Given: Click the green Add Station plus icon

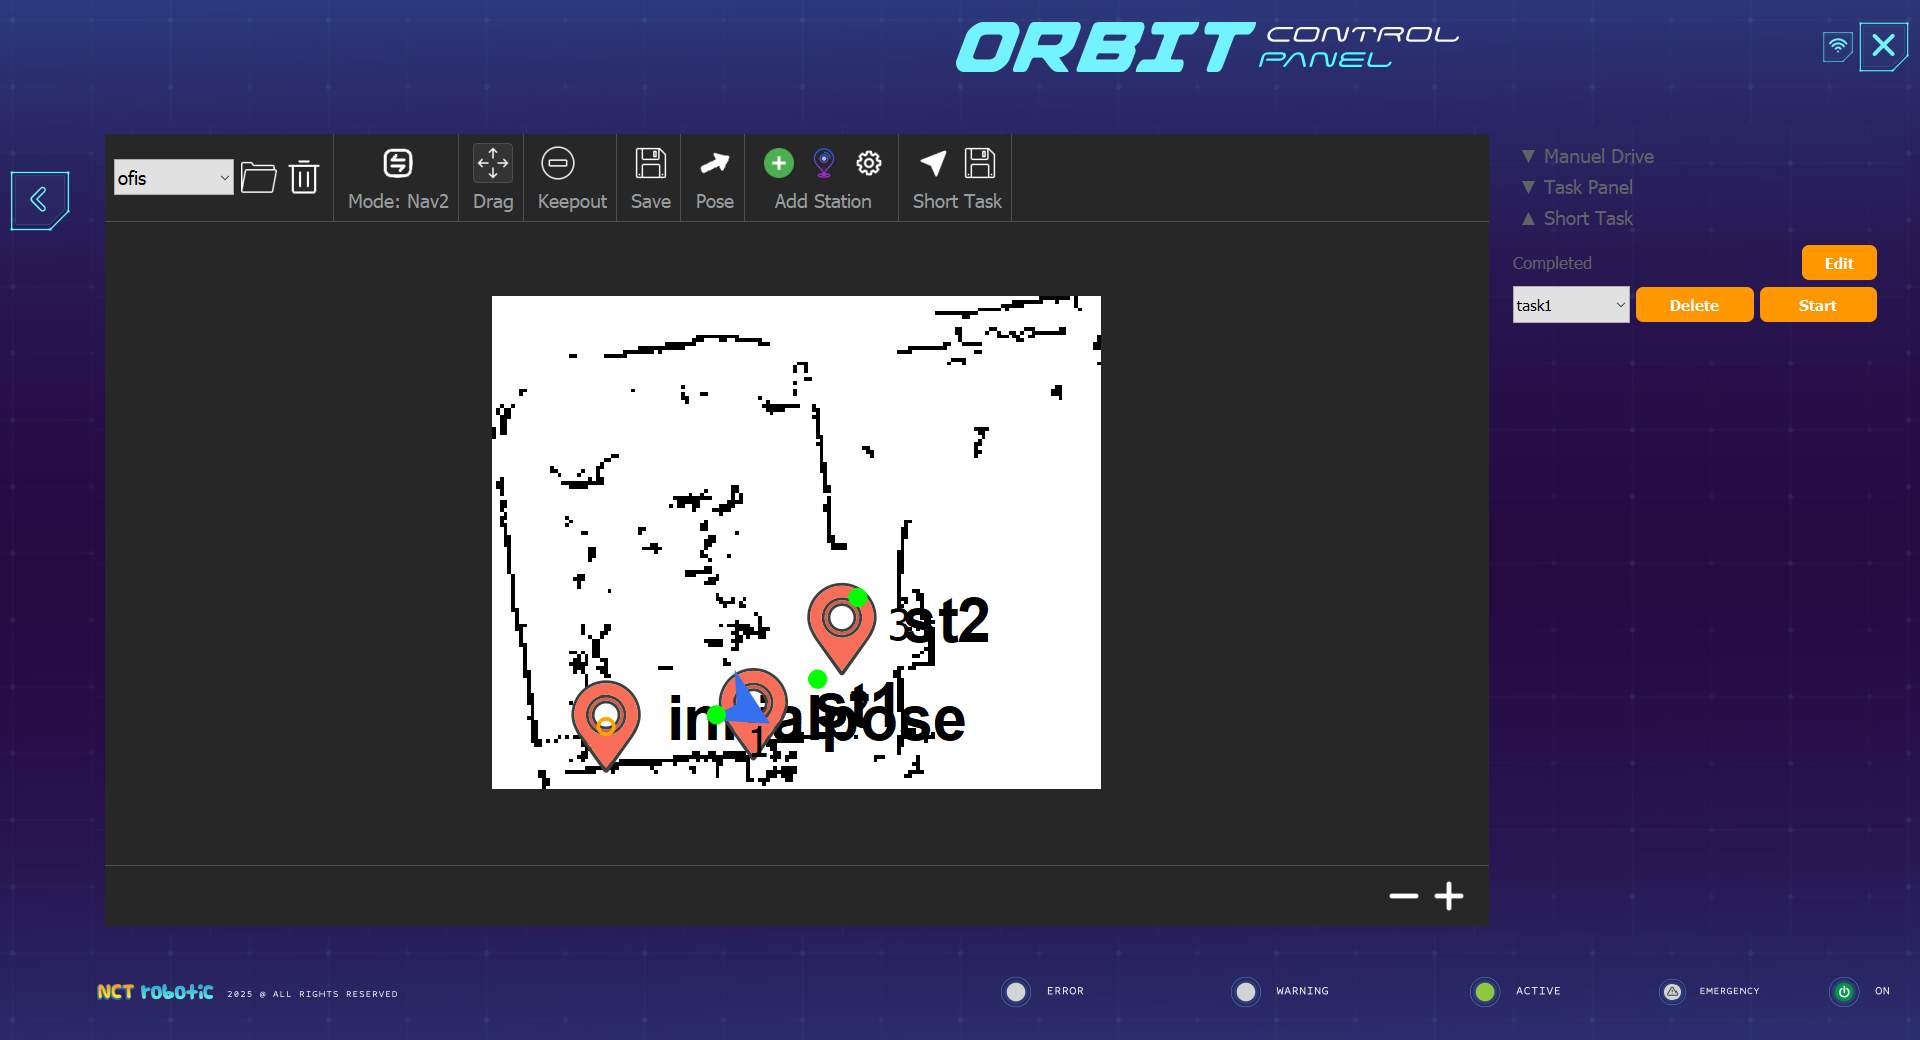Looking at the screenshot, I should (x=778, y=163).
